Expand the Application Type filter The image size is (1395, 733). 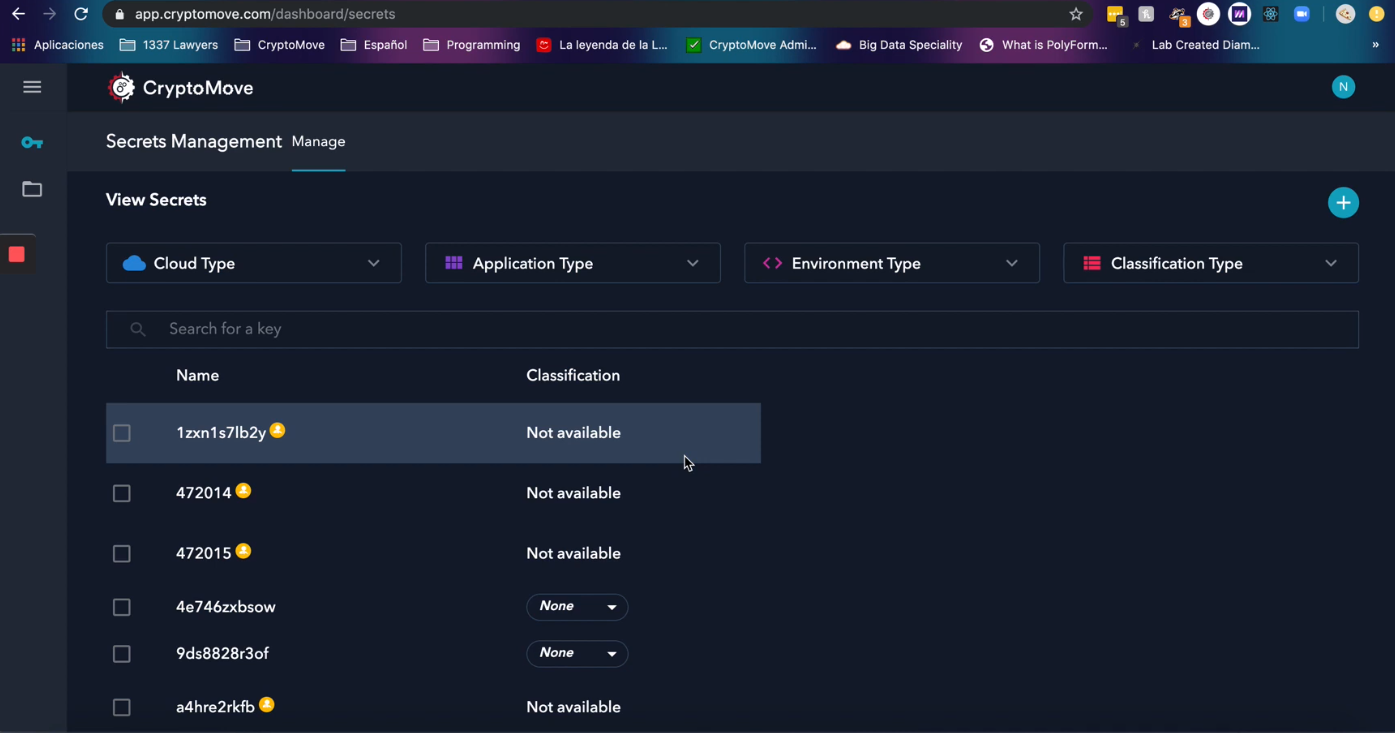click(x=573, y=263)
